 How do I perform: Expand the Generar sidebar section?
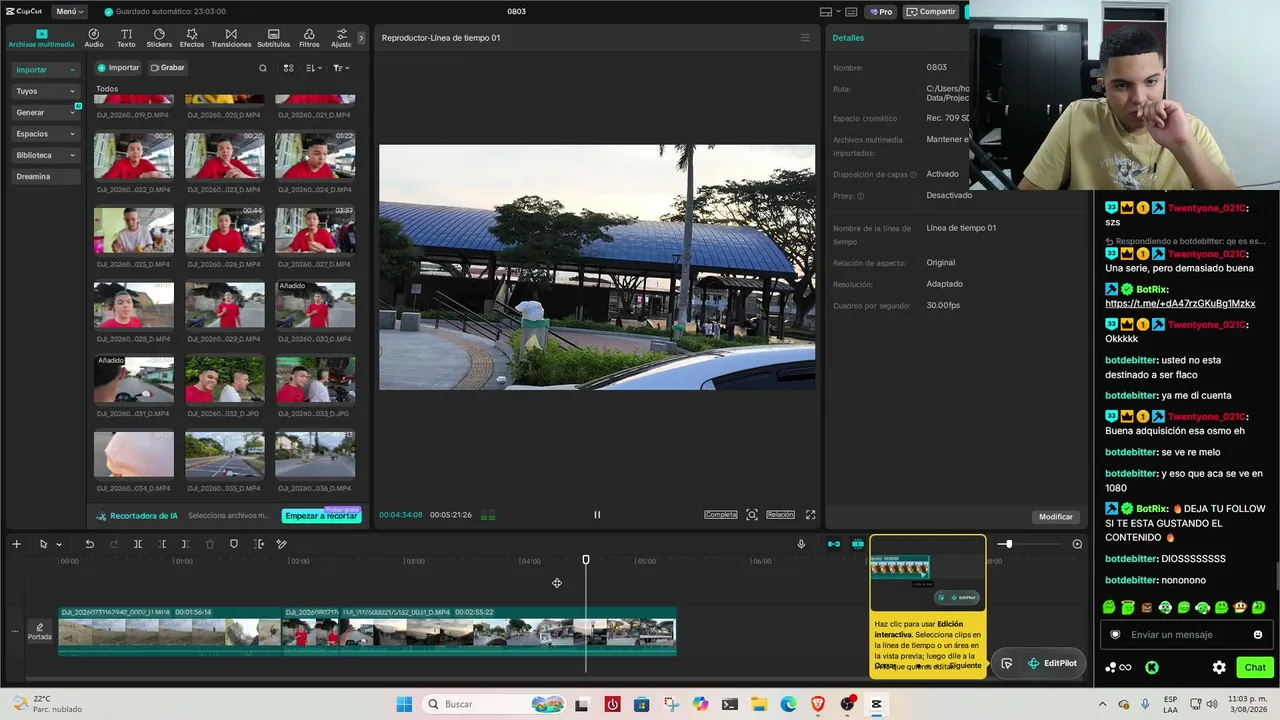tap(45, 112)
